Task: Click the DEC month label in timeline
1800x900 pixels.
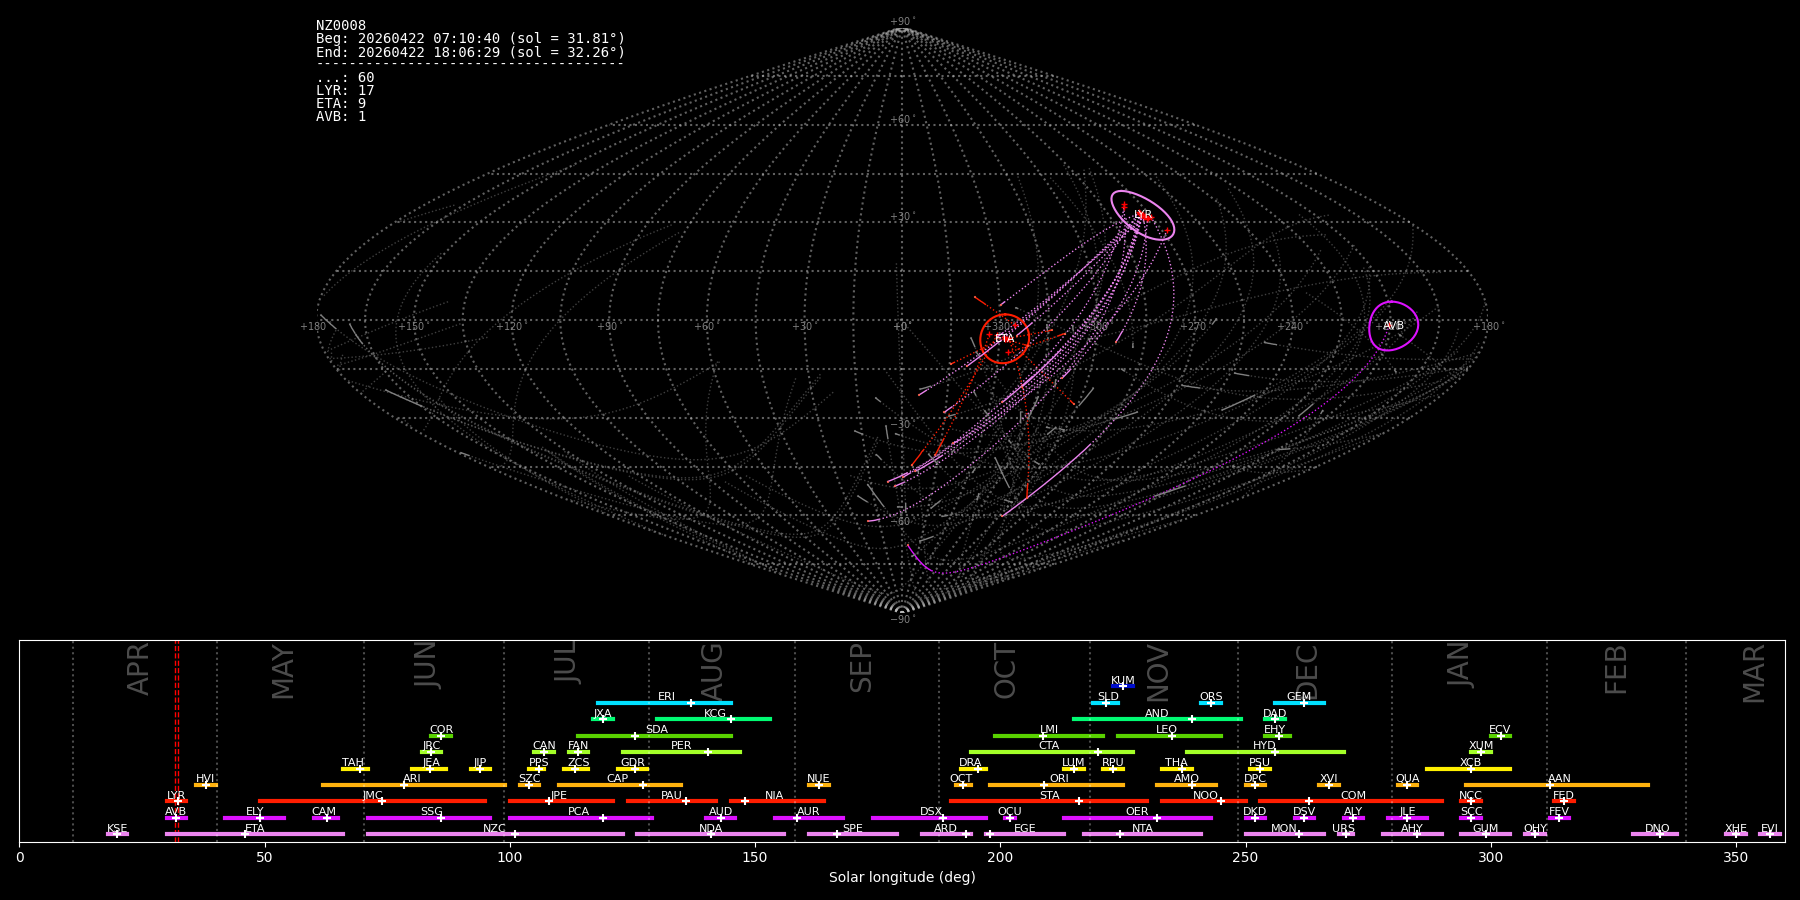Action: (x=1307, y=670)
